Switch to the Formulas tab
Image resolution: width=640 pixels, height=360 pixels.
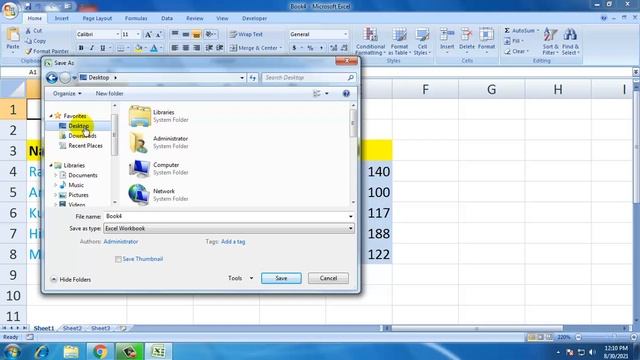coord(136,18)
